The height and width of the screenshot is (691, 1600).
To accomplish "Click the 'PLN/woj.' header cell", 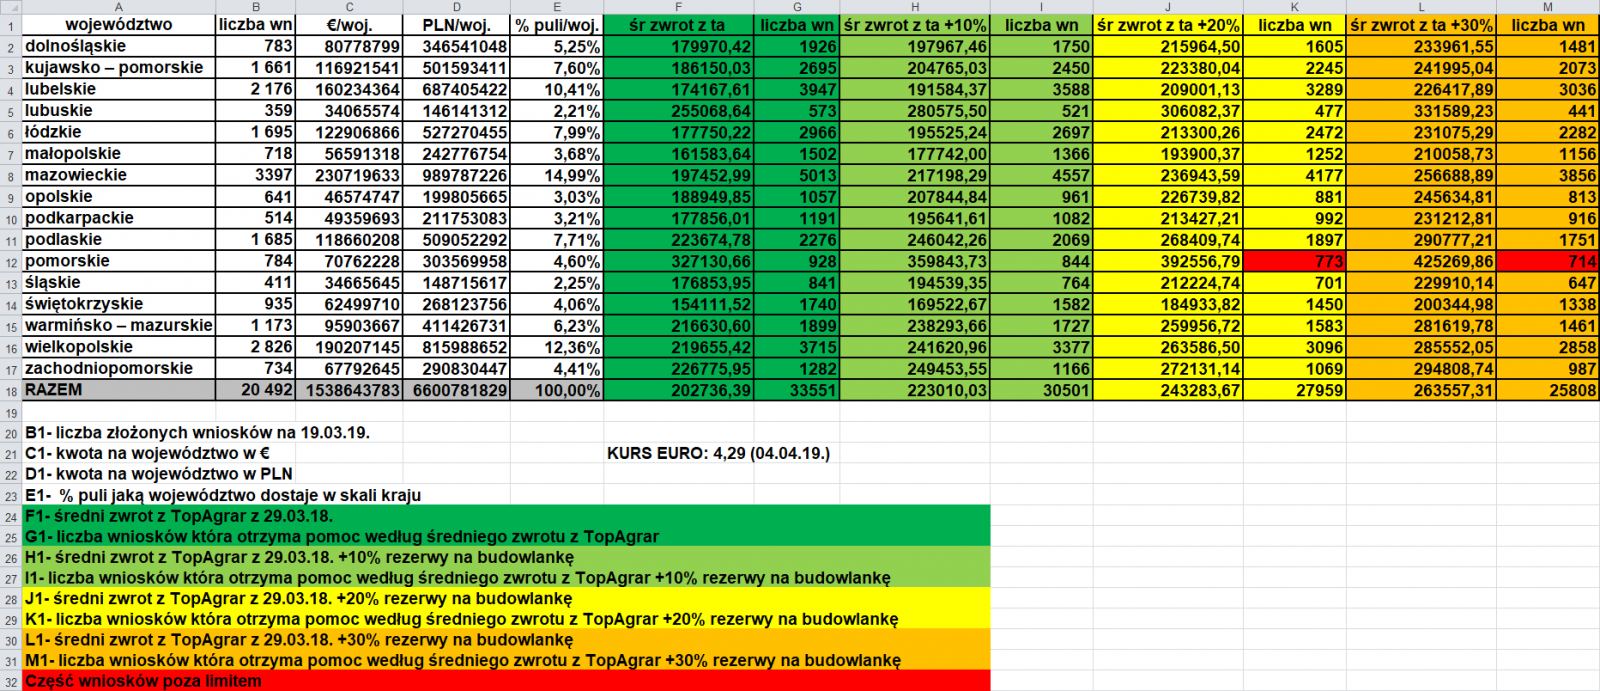I will pyautogui.click(x=456, y=25).
